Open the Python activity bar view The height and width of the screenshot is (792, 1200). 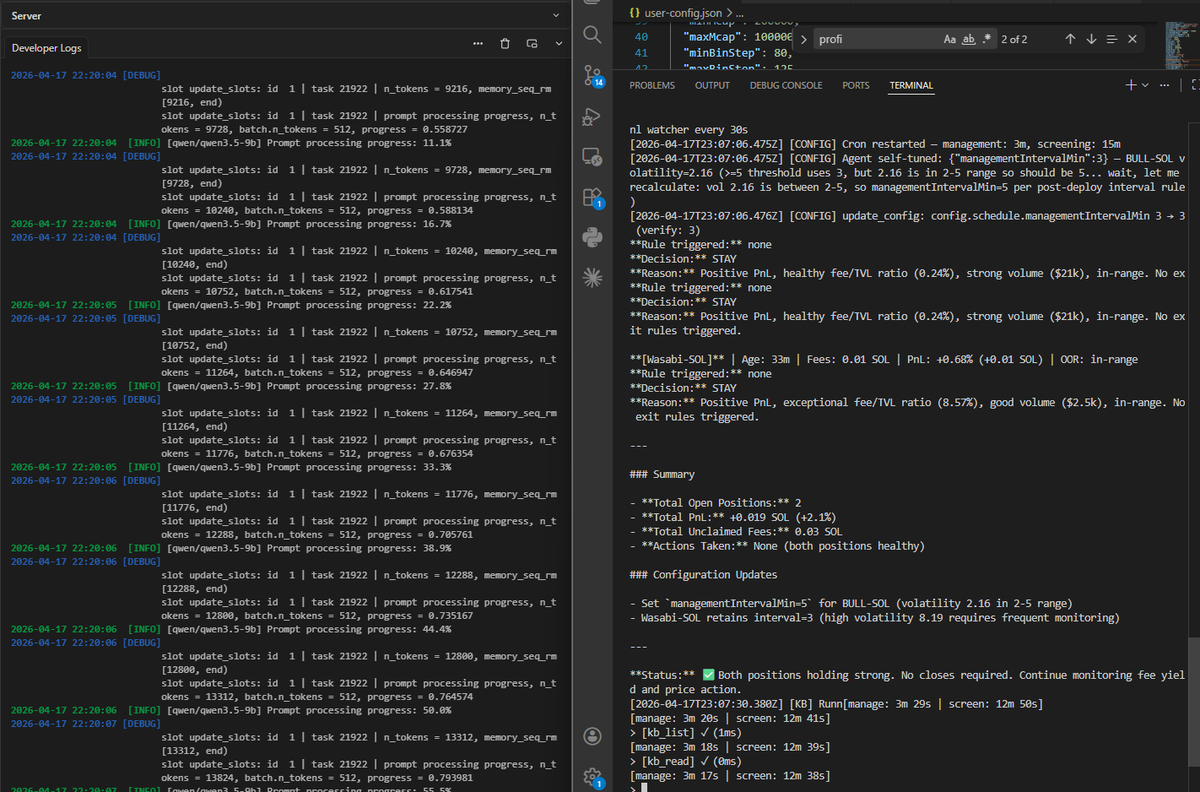click(x=591, y=237)
